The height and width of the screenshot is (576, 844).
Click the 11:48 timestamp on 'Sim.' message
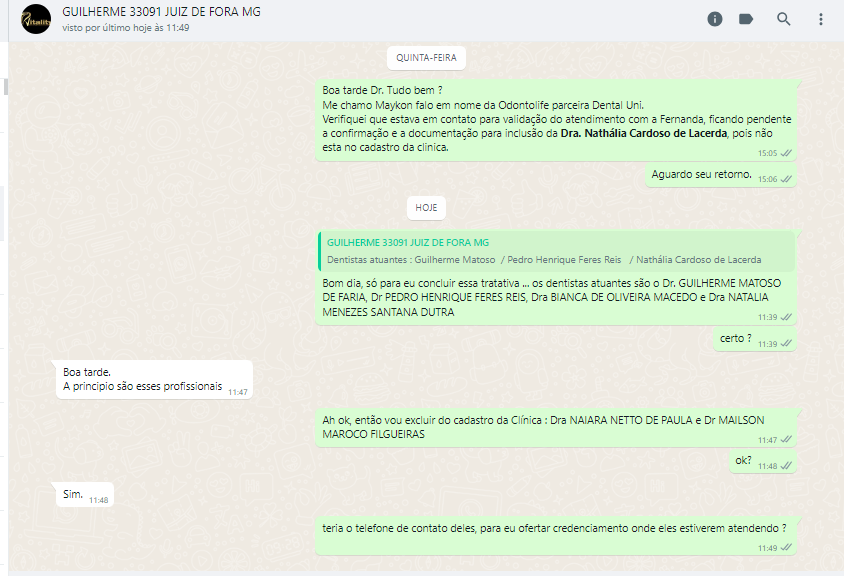coord(99,500)
